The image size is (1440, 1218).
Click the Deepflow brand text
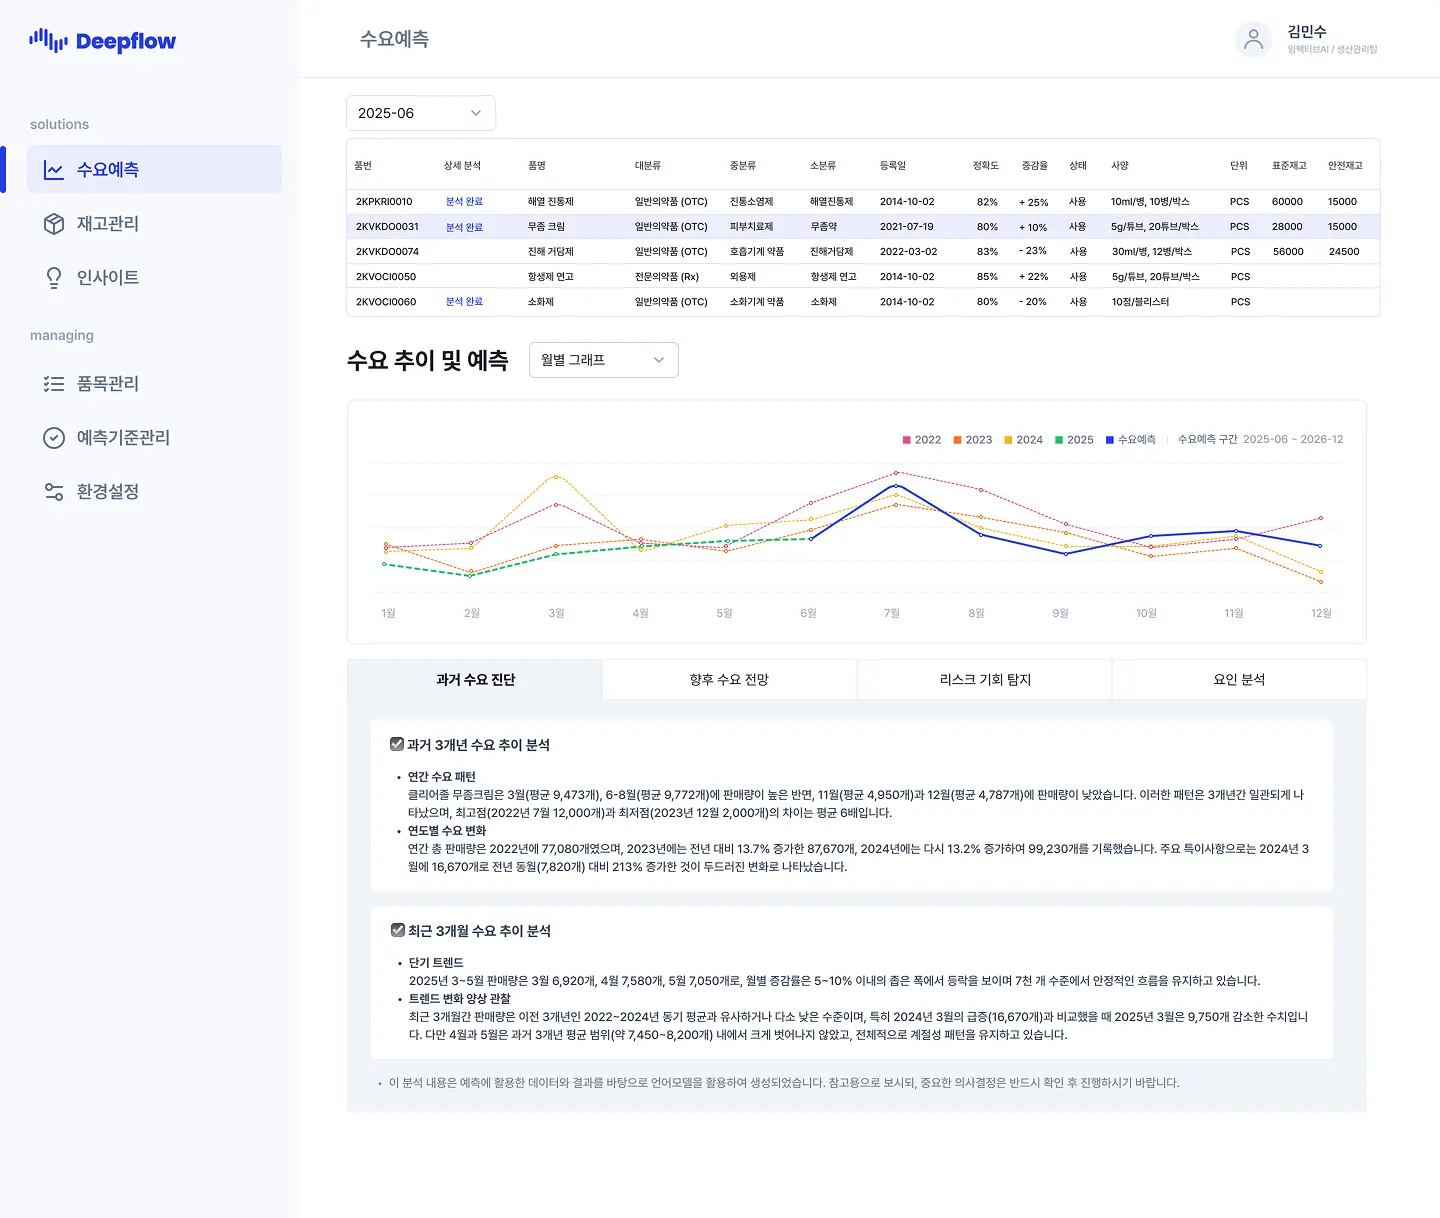(126, 41)
